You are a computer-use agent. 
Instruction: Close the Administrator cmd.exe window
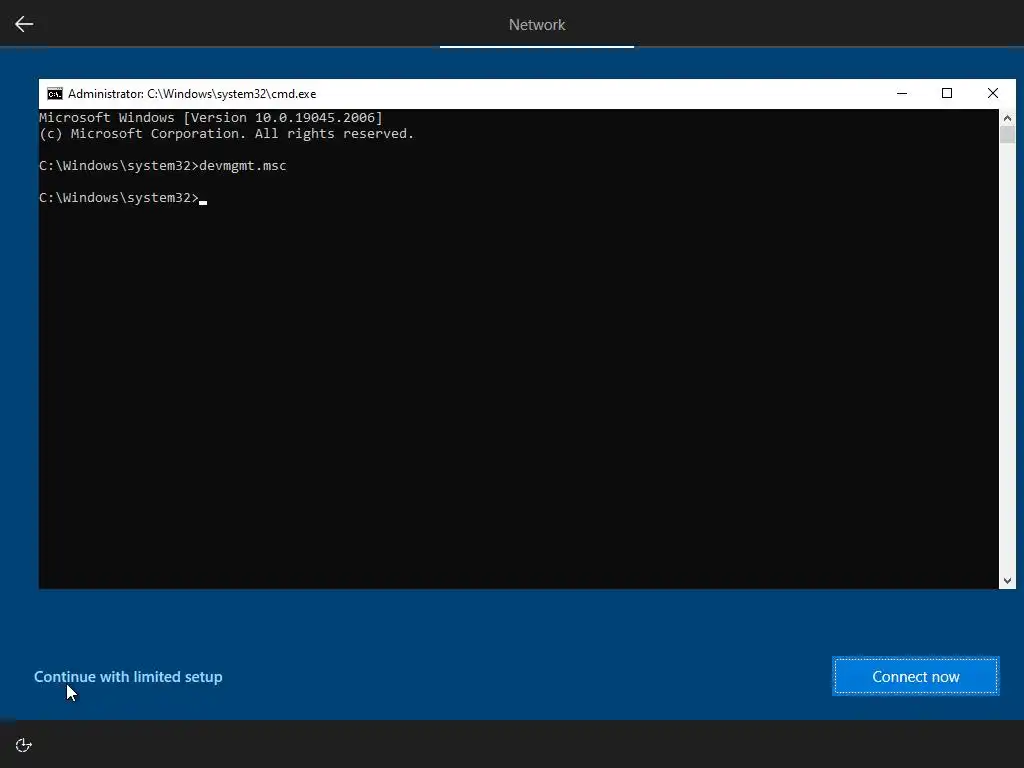(993, 93)
